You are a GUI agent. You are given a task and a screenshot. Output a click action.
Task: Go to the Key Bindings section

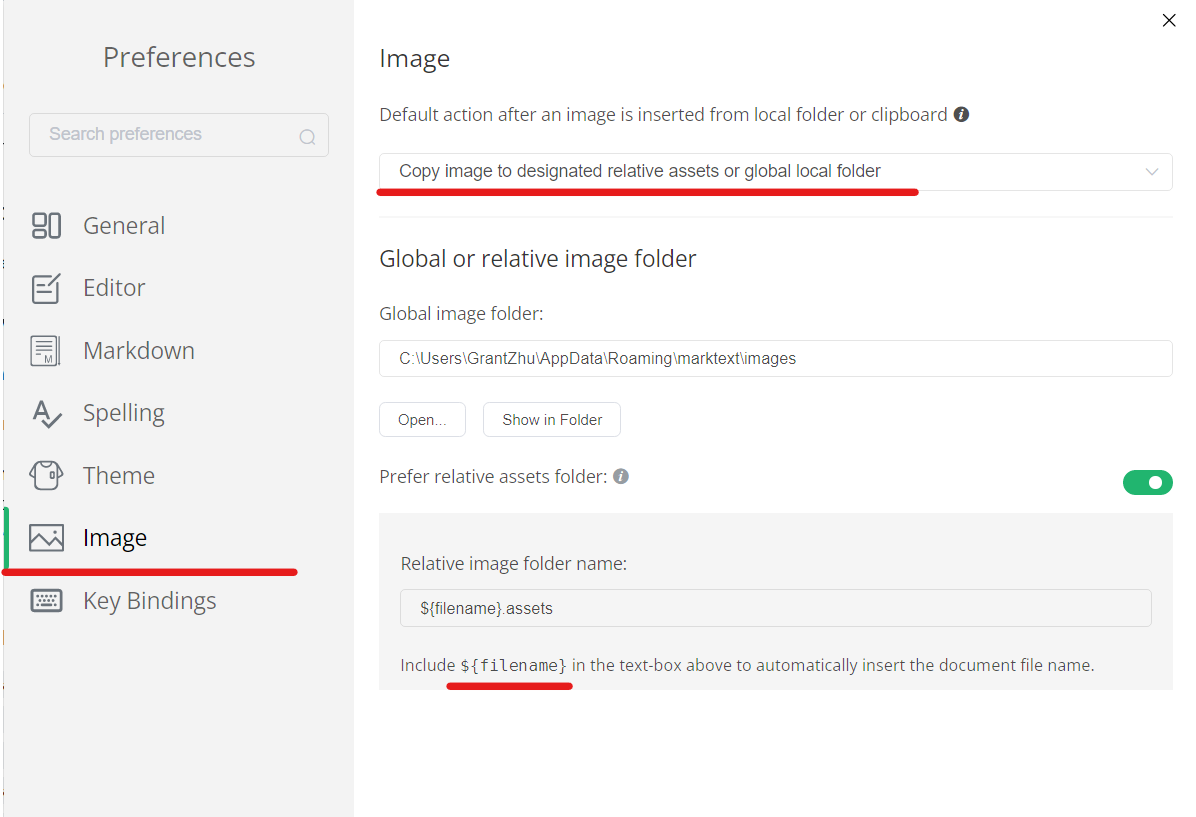click(150, 600)
